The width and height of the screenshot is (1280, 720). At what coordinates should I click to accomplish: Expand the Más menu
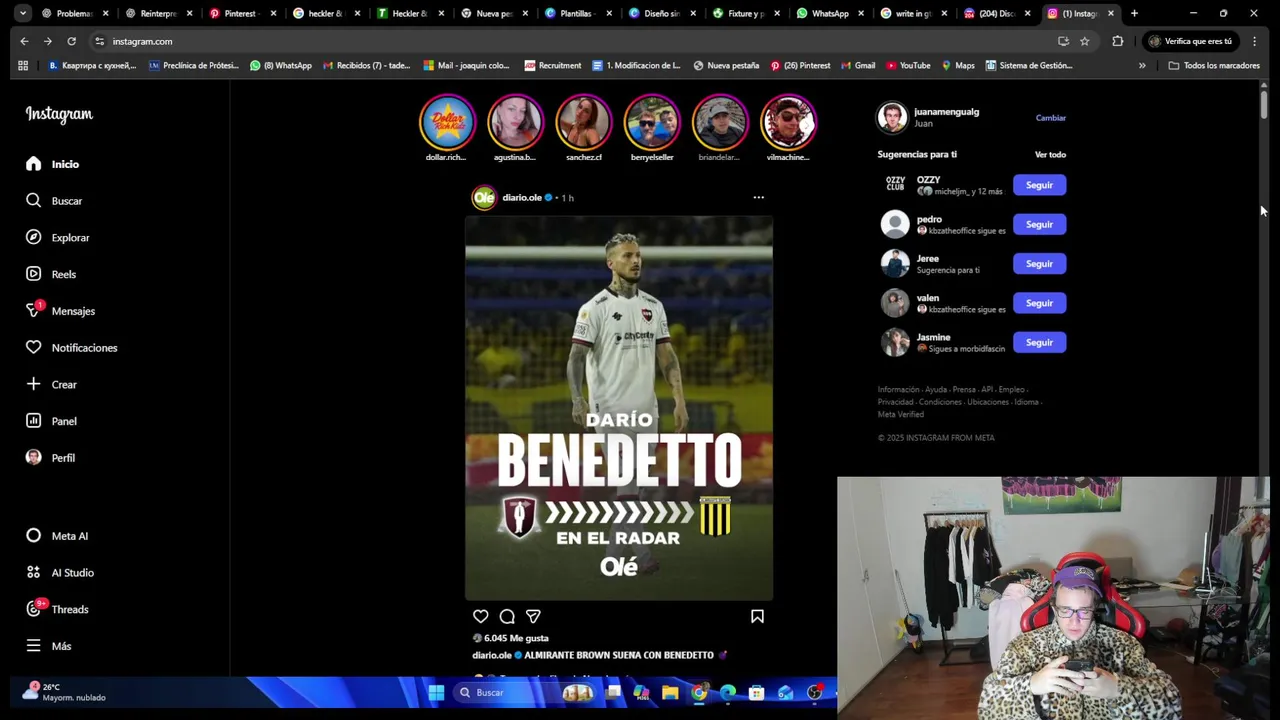pyautogui.click(x=48, y=646)
